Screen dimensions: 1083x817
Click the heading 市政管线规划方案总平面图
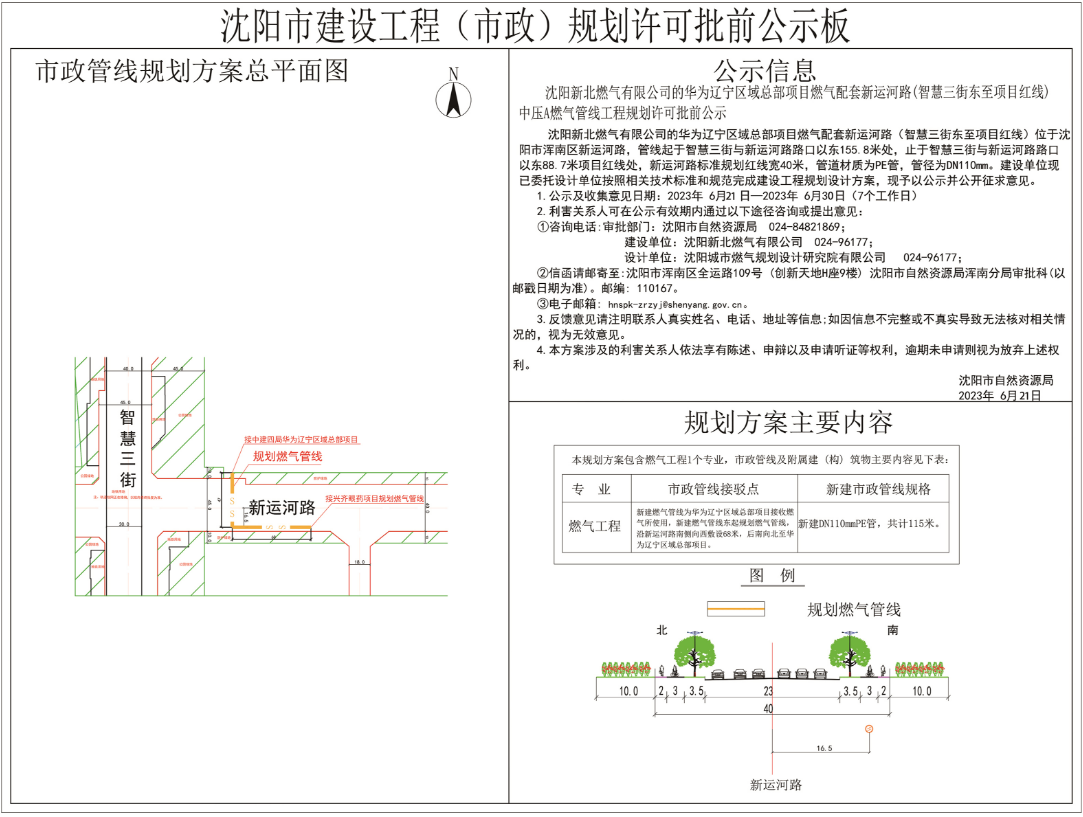tap(192, 70)
